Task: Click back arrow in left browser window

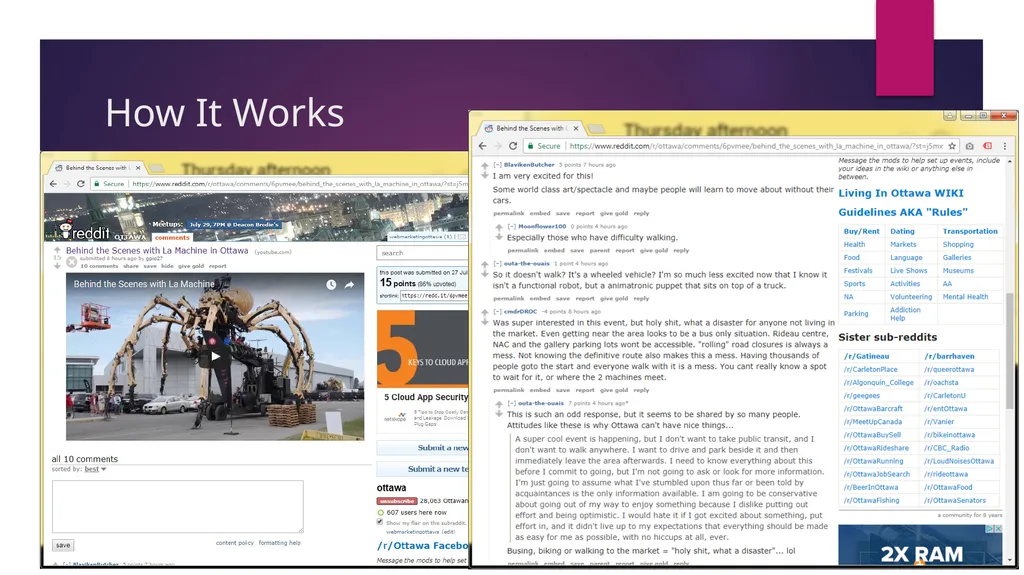Action: 53,184
